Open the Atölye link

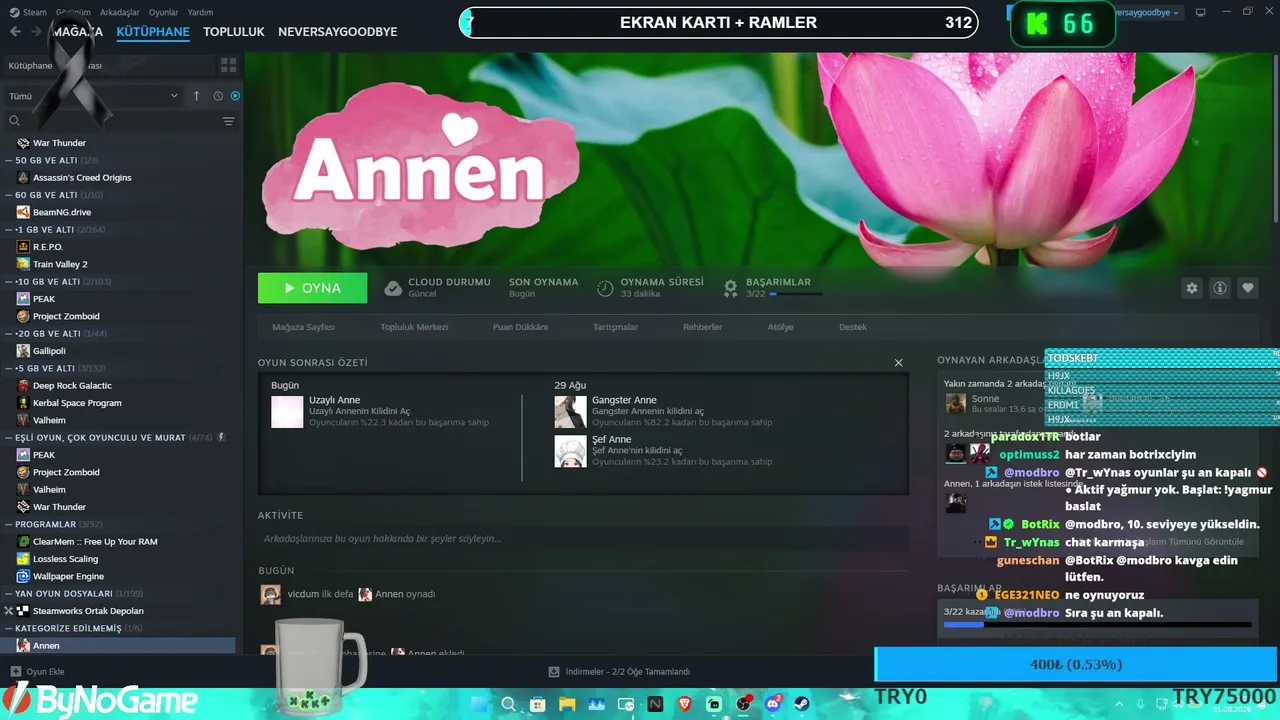[780, 327]
